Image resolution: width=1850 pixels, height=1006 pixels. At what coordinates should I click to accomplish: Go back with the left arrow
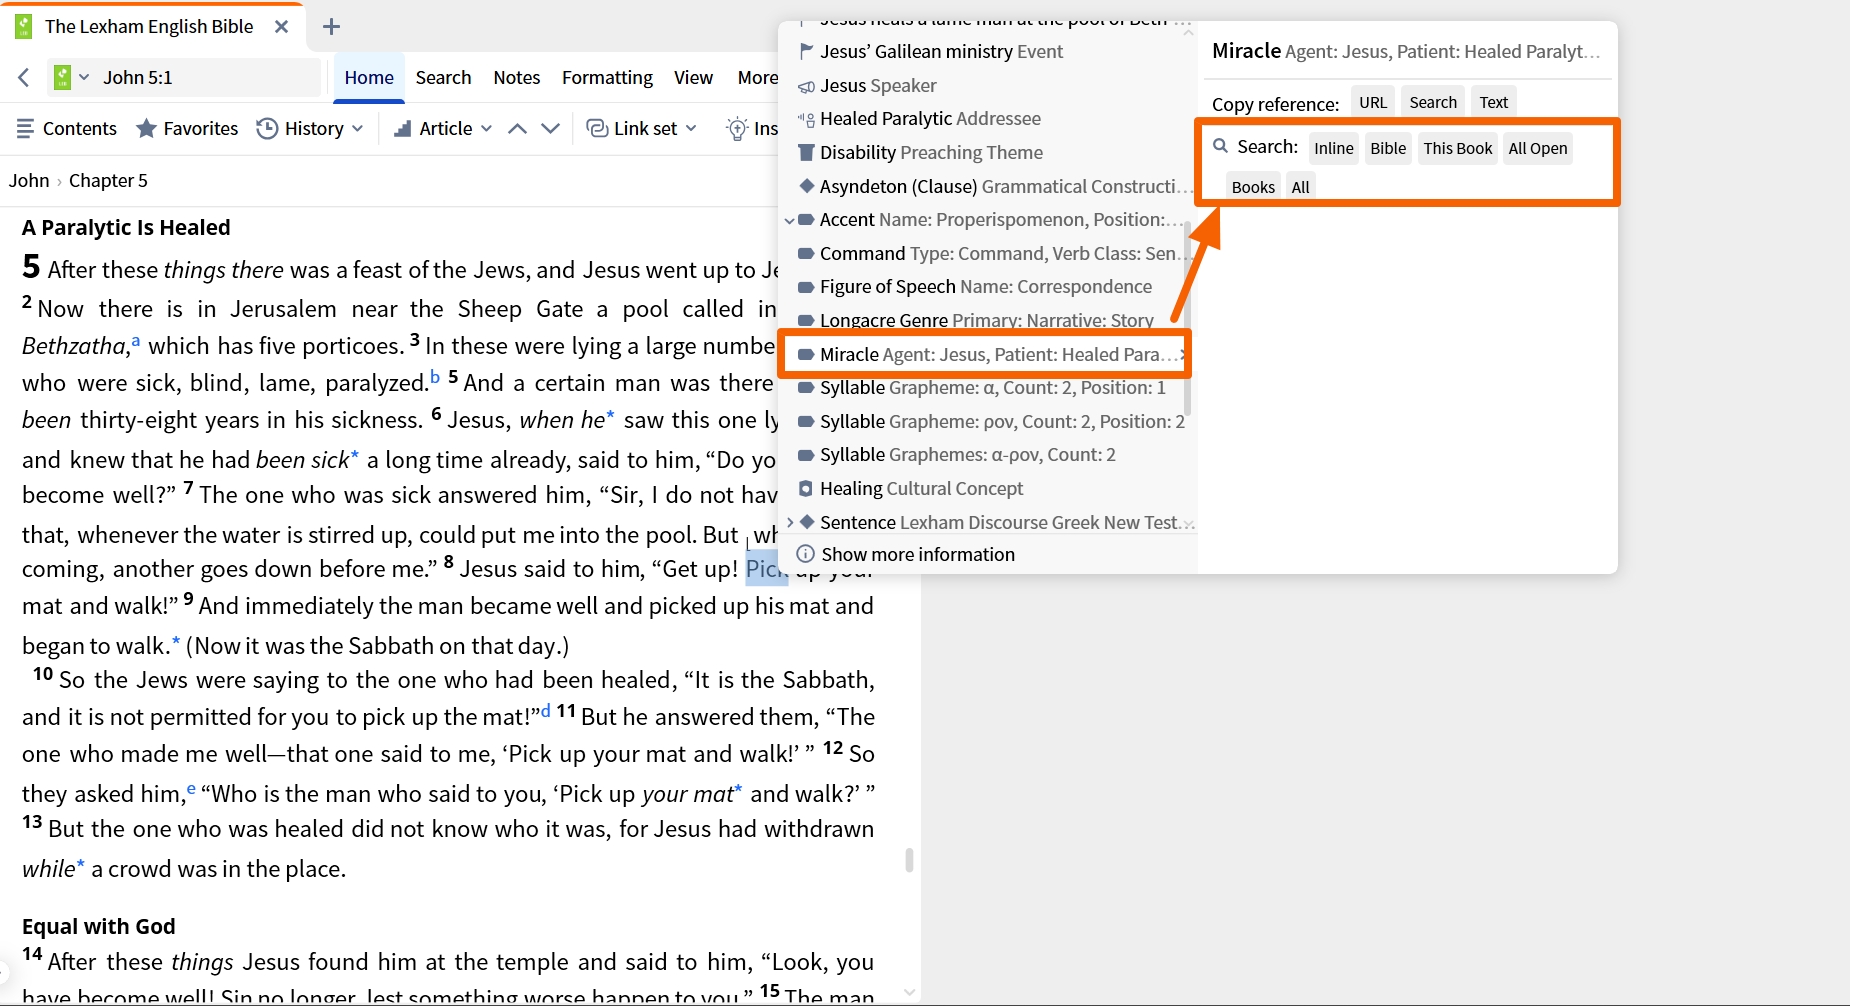point(24,77)
